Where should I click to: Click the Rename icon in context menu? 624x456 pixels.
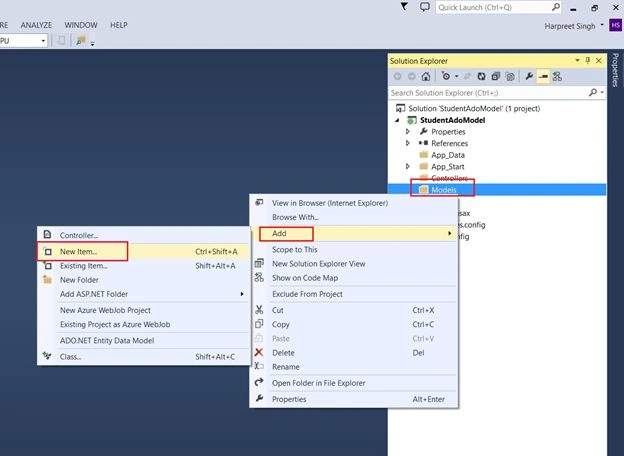click(x=259, y=366)
